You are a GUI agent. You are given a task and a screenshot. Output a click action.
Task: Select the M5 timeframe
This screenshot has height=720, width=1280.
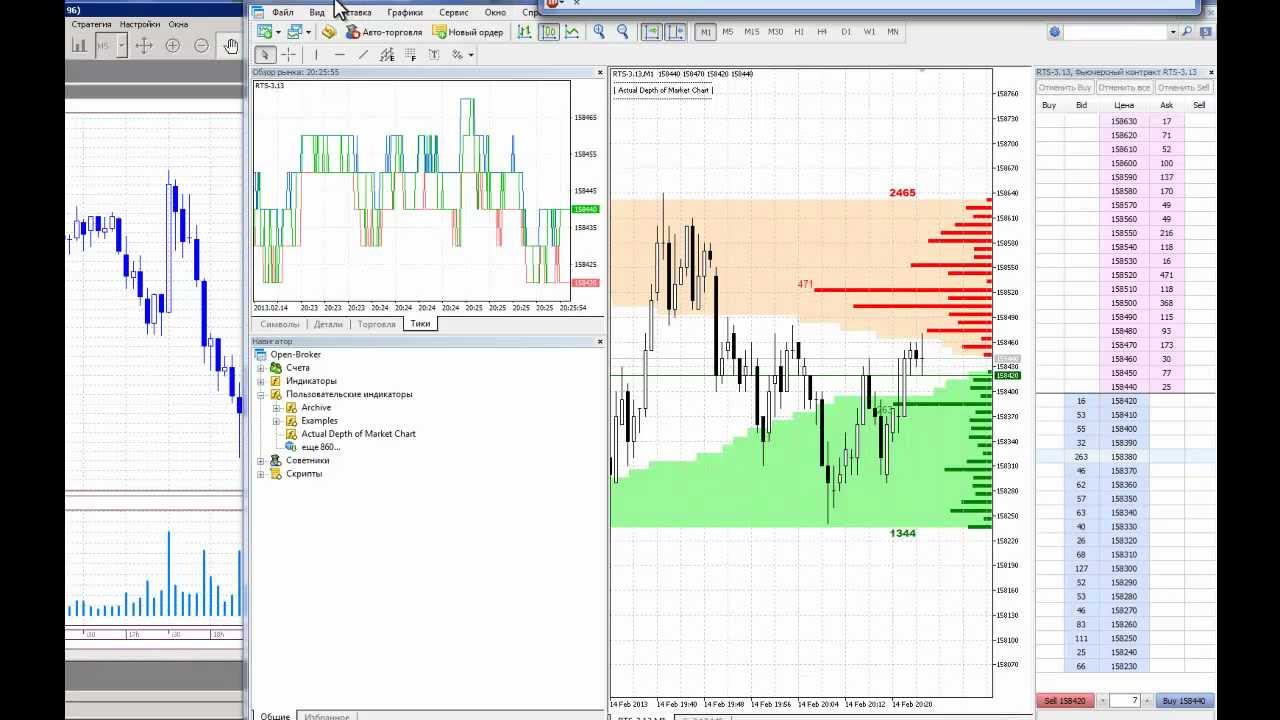pos(728,32)
